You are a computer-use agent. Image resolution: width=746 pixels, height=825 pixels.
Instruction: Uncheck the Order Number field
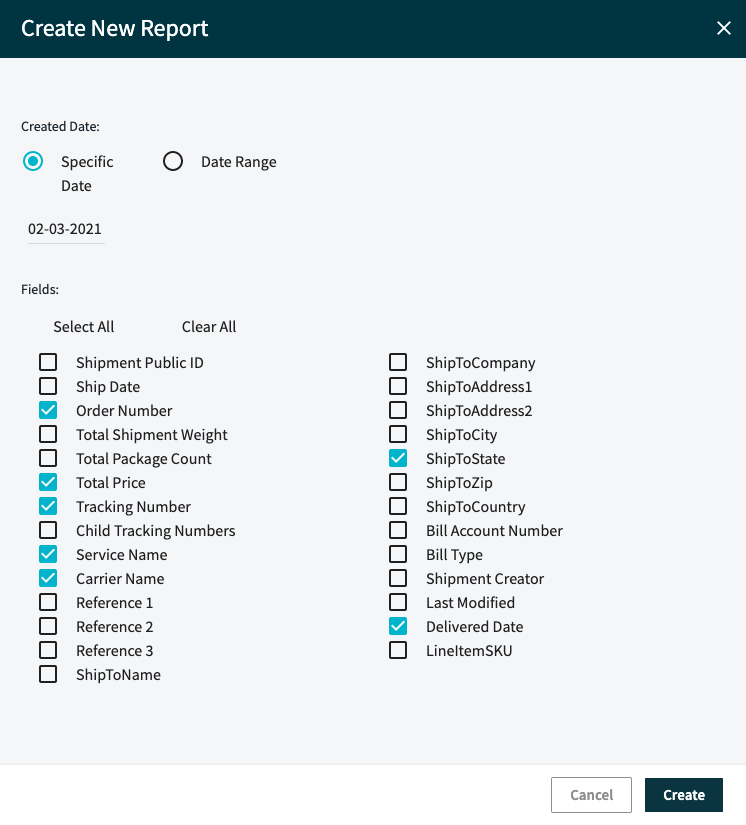(x=47, y=410)
